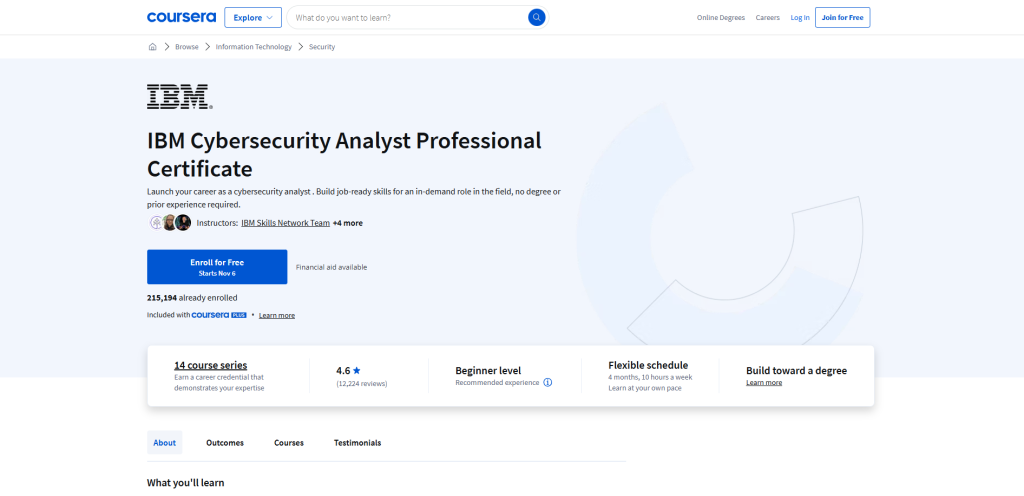The image size is (1024, 496).
Task: Open Online Degrees link
Action: point(721,18)
